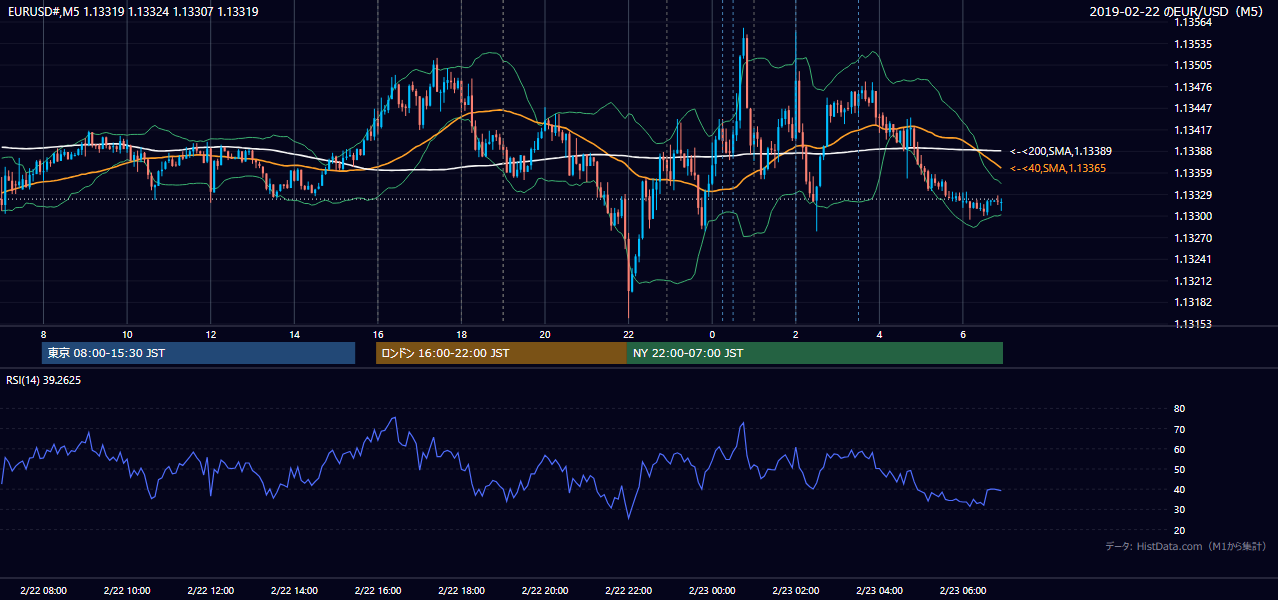The width and height of the screenshot is (1278, 600).
Task: Click the 2/22 08:00 time label
Action: [43, 591]
